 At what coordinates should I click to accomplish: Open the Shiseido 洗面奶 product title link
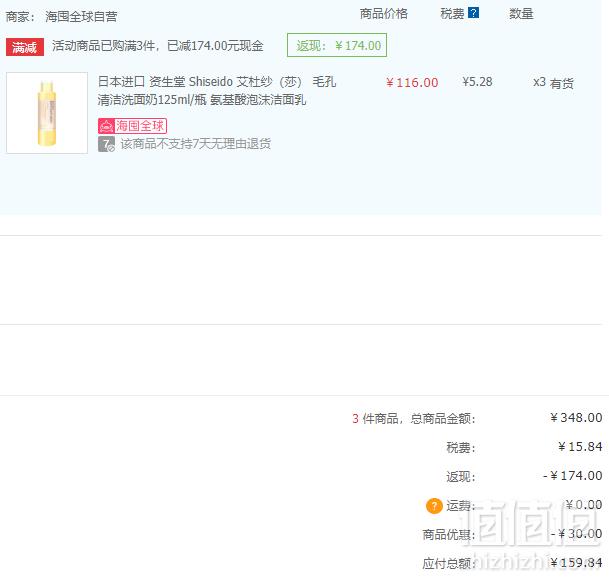[x=216, y=90]
